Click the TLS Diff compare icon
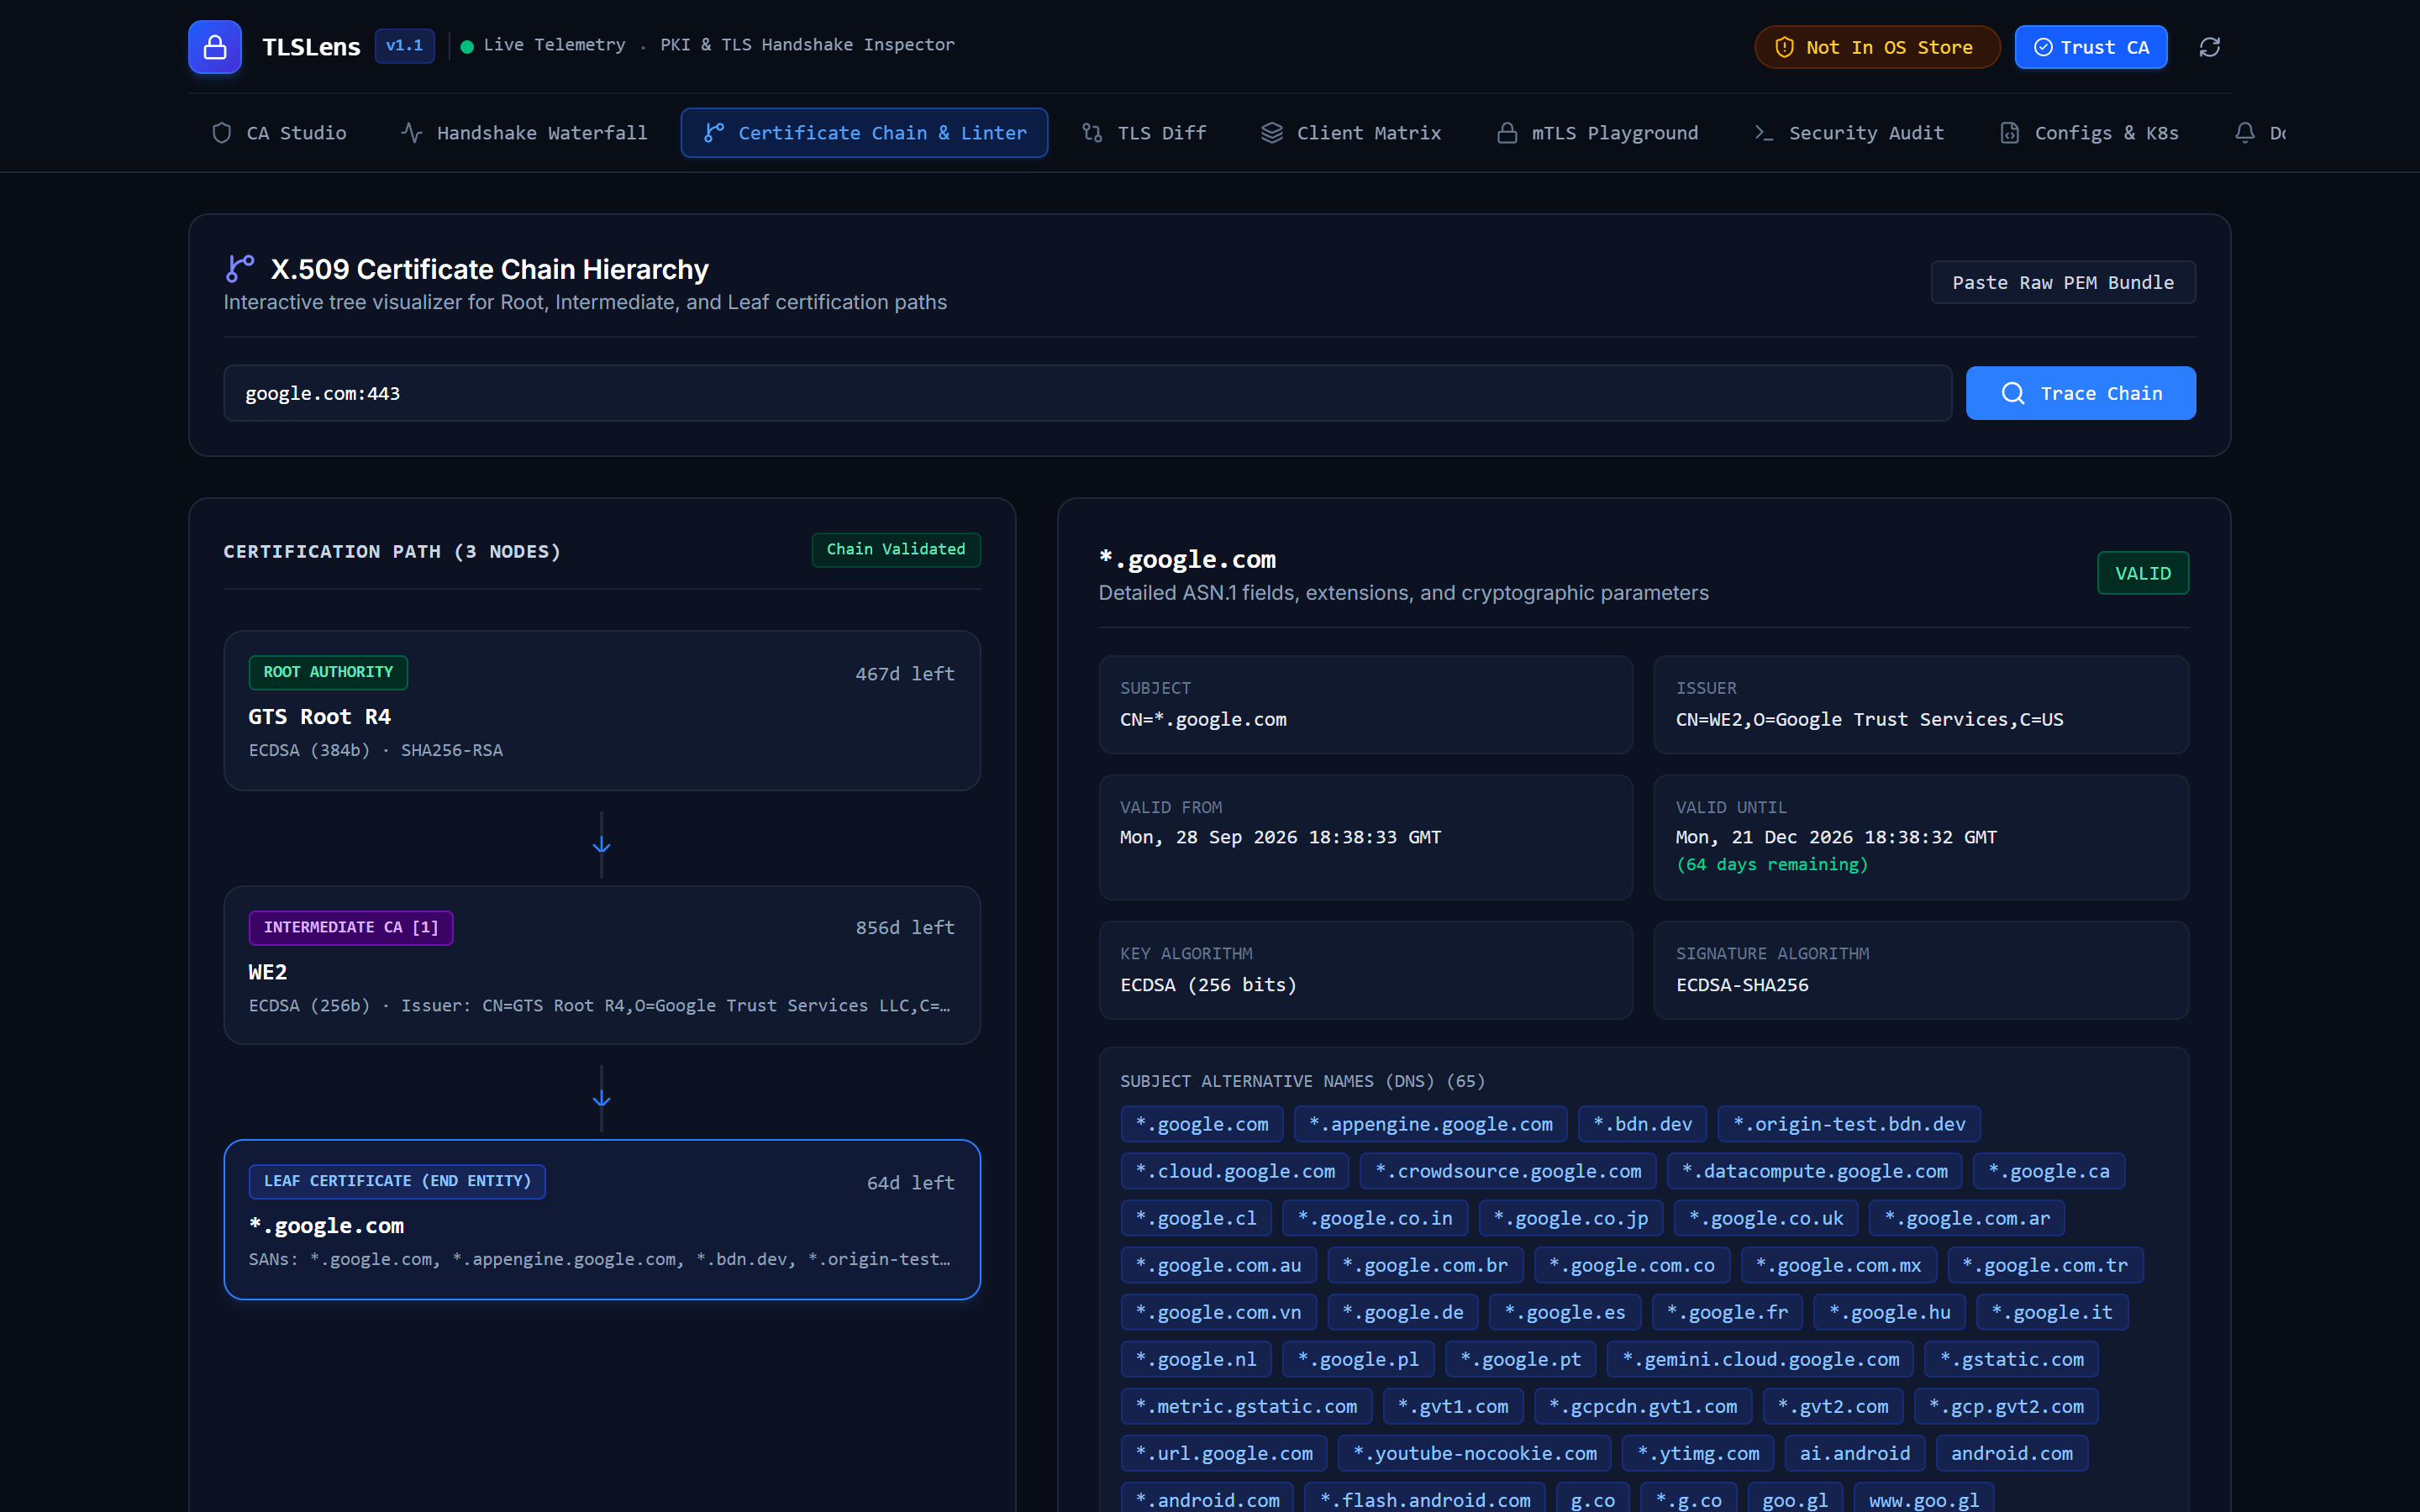This screenshot has height=1512, width=2420. click(x=1092, y=133)
